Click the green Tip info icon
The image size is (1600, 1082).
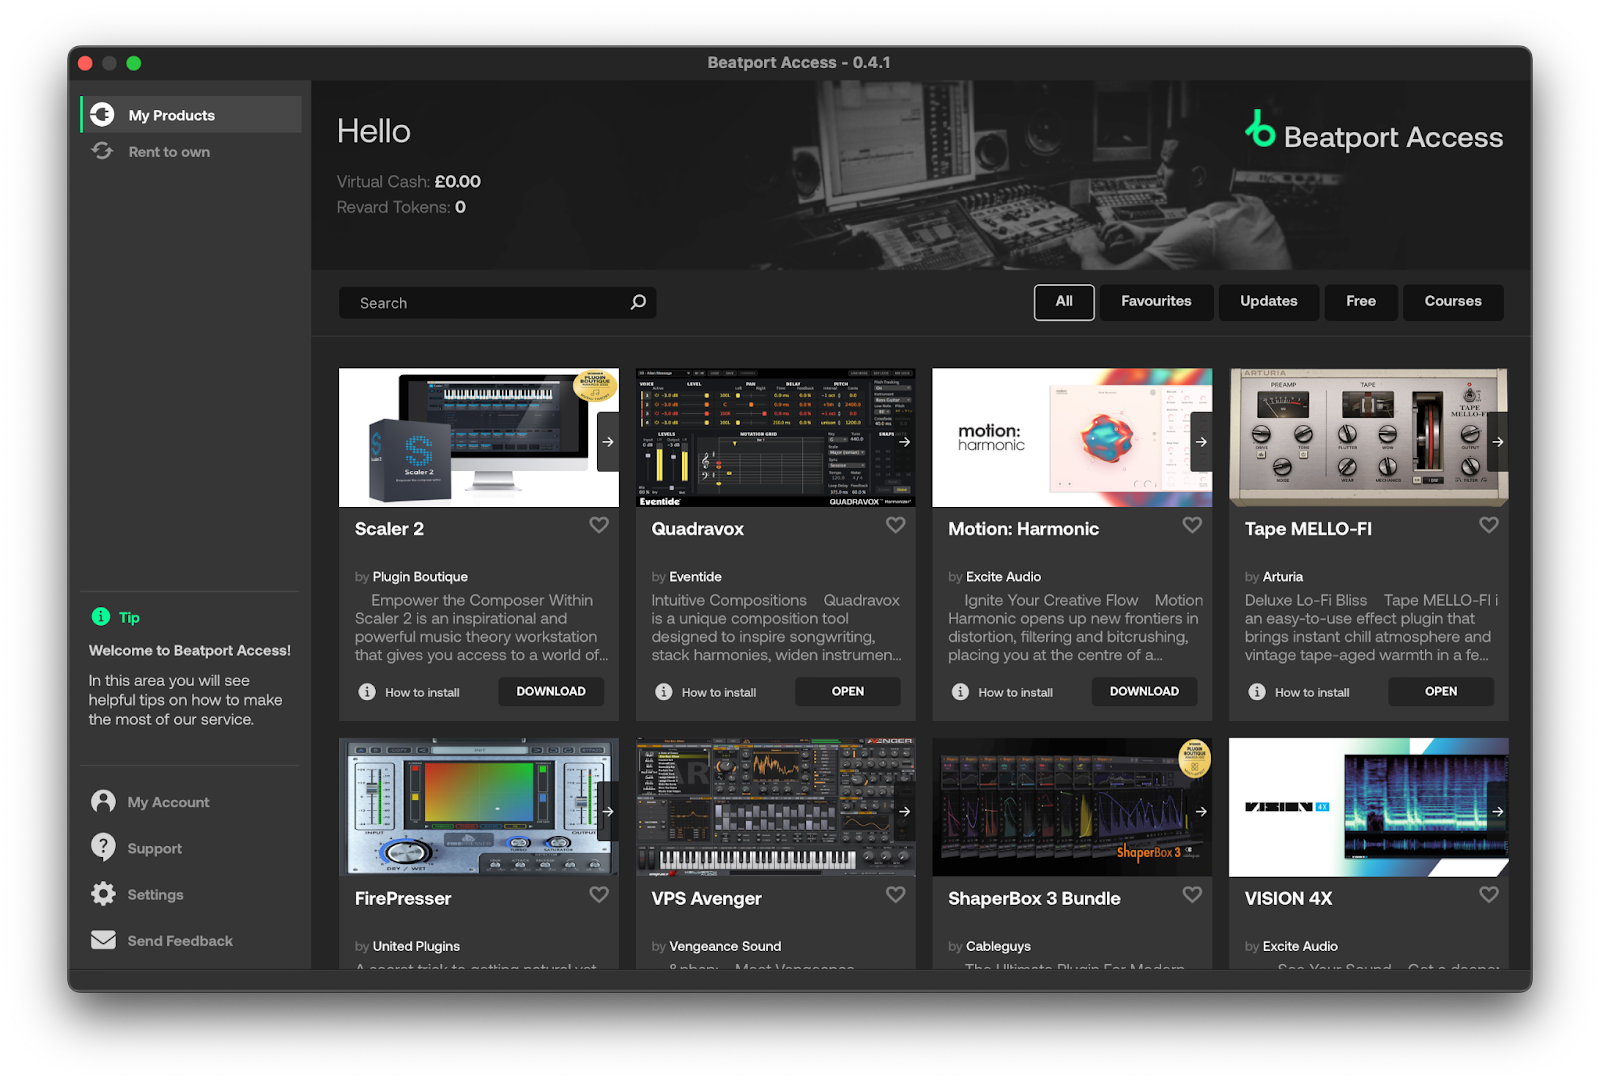[x=101, y=617]
